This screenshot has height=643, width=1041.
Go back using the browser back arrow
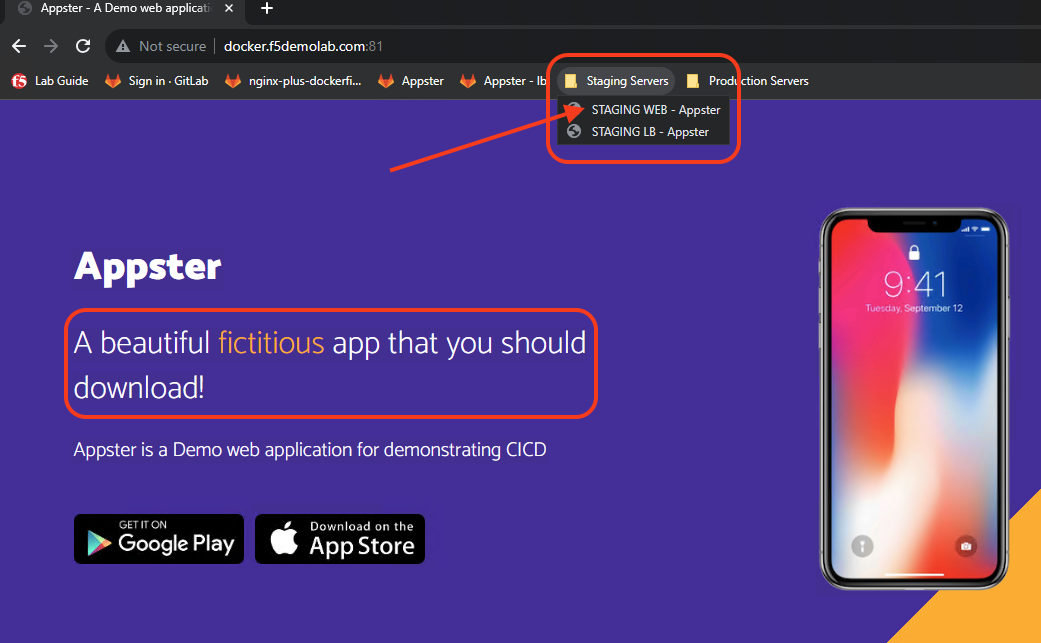click(19, 46)
